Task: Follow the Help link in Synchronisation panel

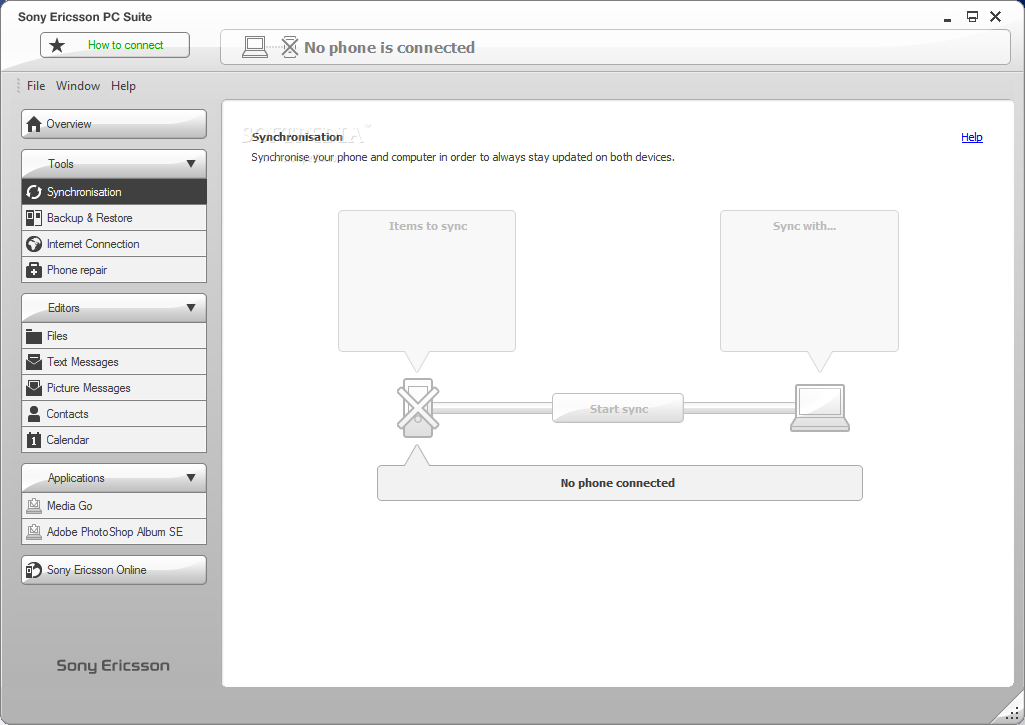Action: (971, 138)
